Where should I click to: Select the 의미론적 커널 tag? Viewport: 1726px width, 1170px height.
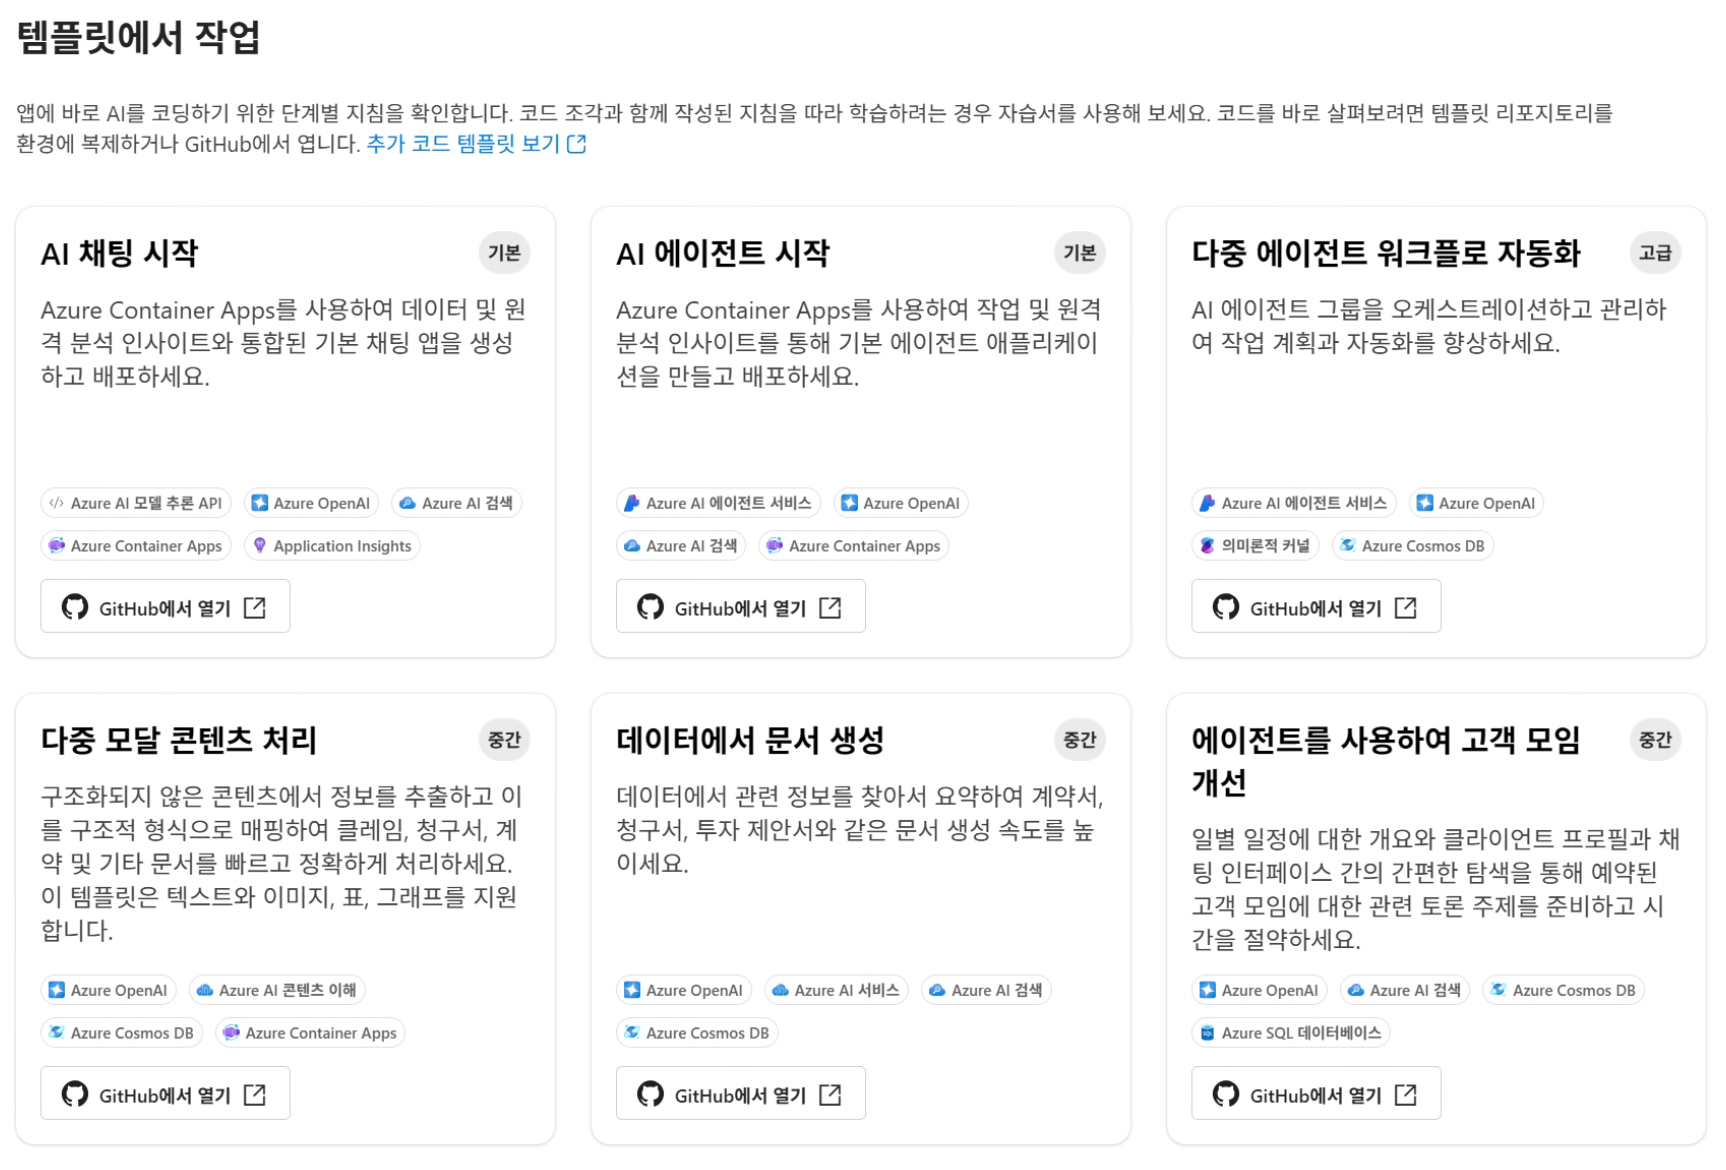(x=1255, y=546)
